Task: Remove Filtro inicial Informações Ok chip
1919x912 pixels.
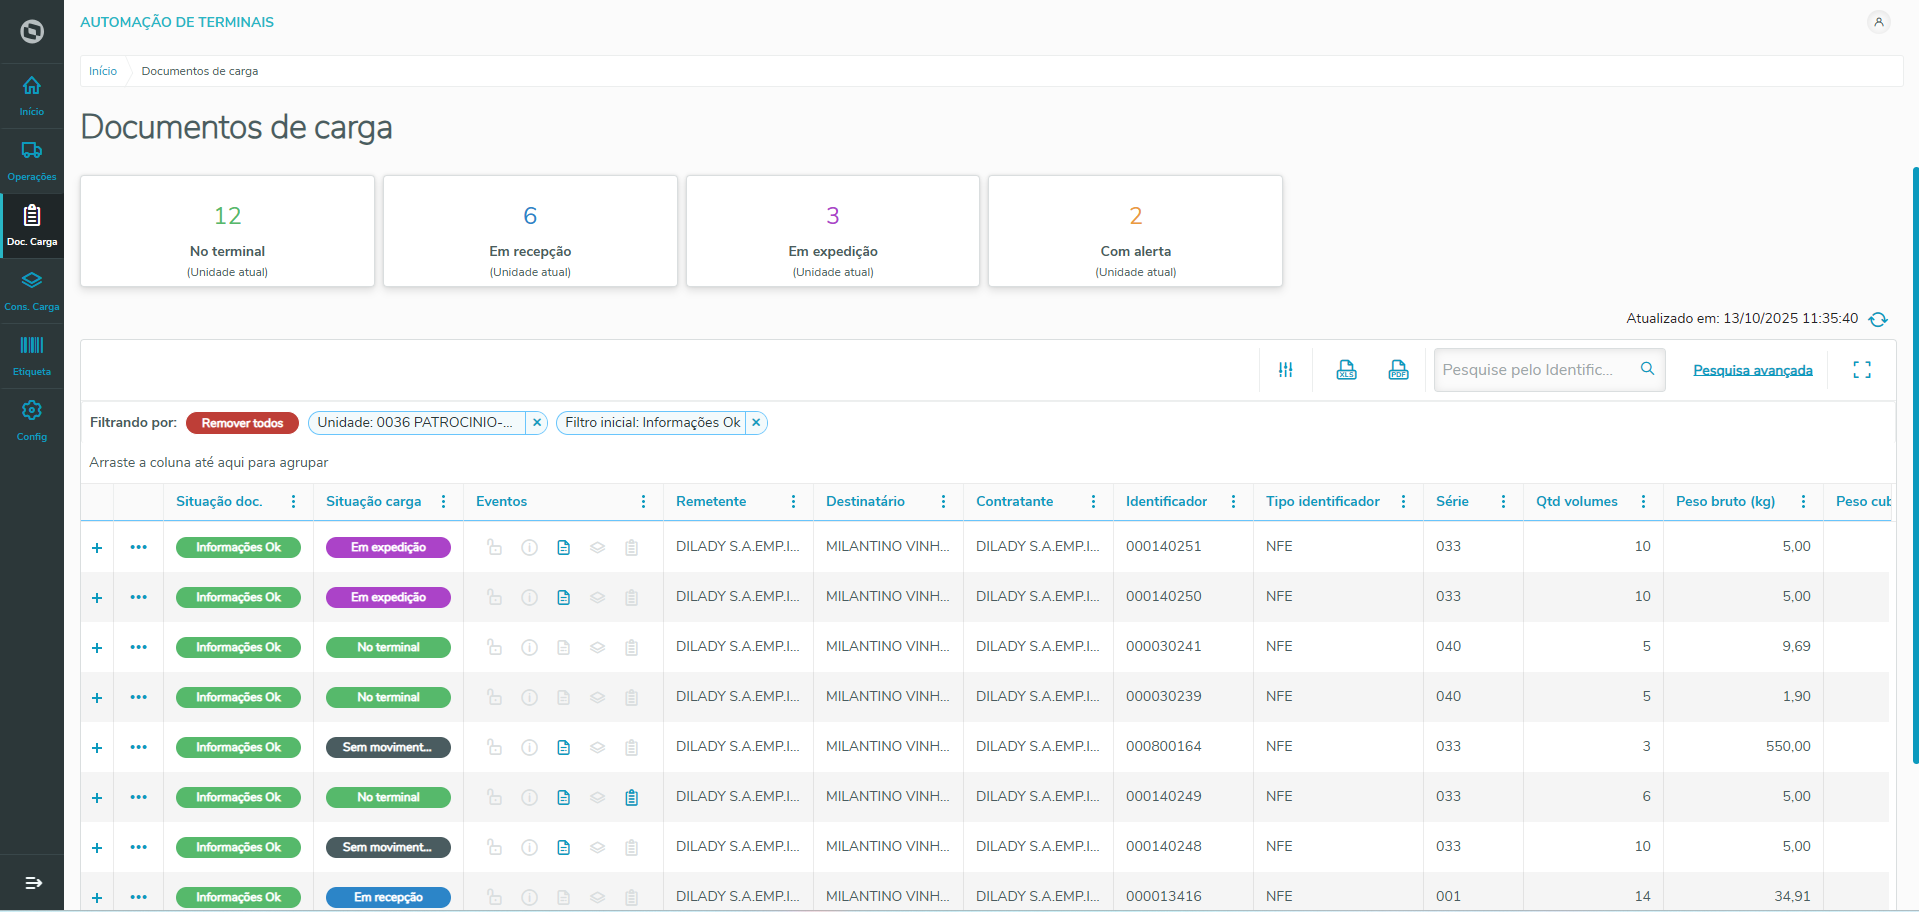Action: click(x=756, y=423)
